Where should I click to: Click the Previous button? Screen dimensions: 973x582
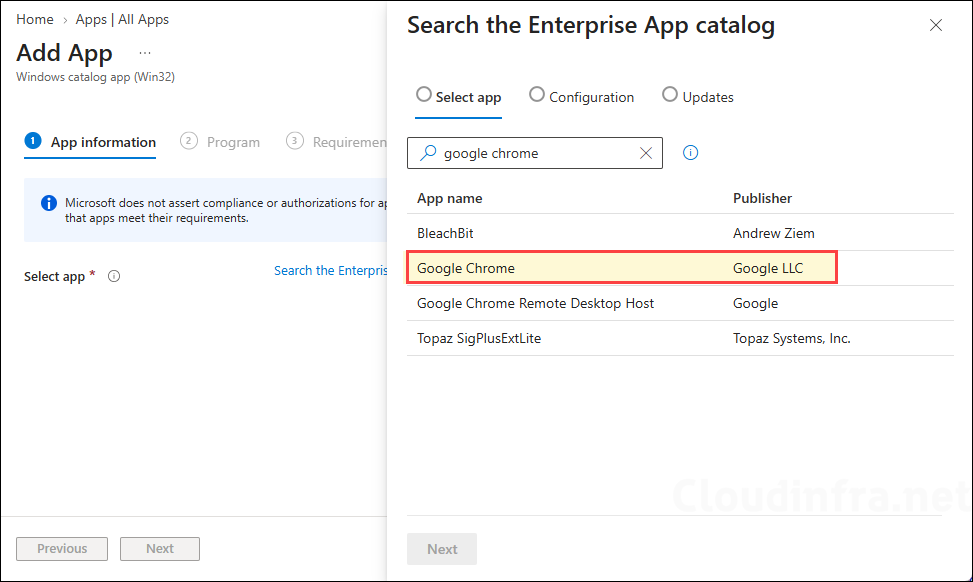click(x=62, y=548)
